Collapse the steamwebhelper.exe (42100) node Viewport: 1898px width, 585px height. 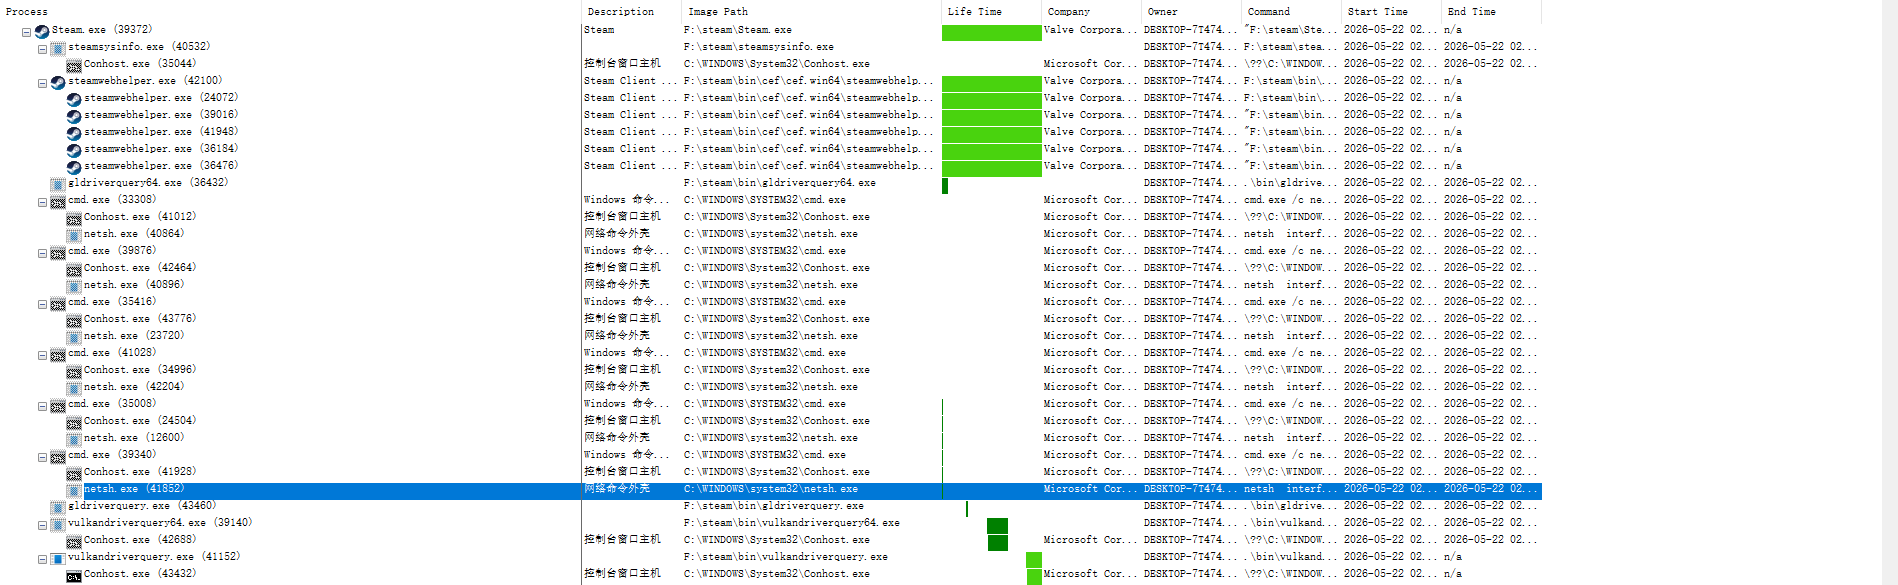(x=42, y=83)
